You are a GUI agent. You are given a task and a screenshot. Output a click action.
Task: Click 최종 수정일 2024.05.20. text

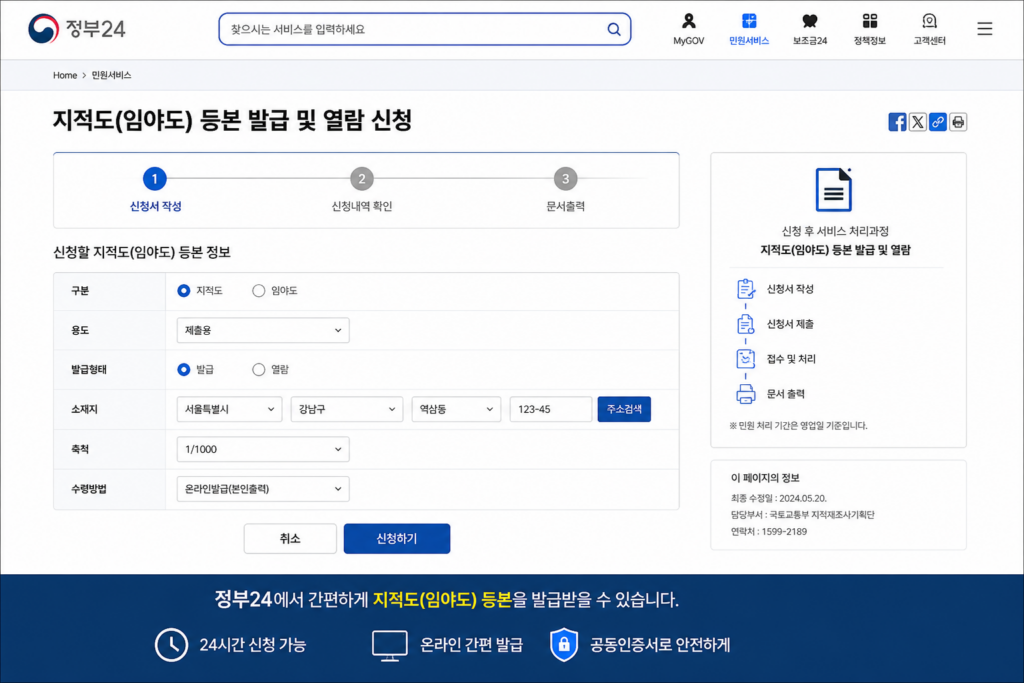tap(778, 498)
